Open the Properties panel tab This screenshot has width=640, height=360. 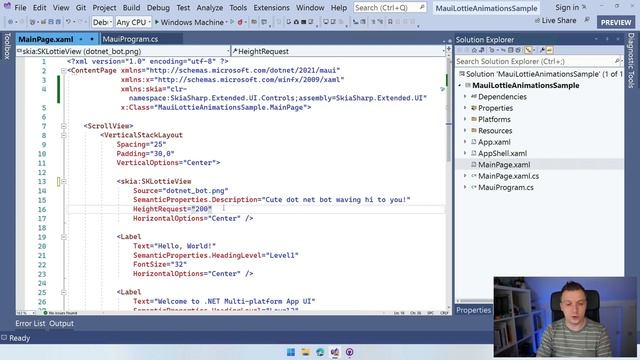[473, 310]
